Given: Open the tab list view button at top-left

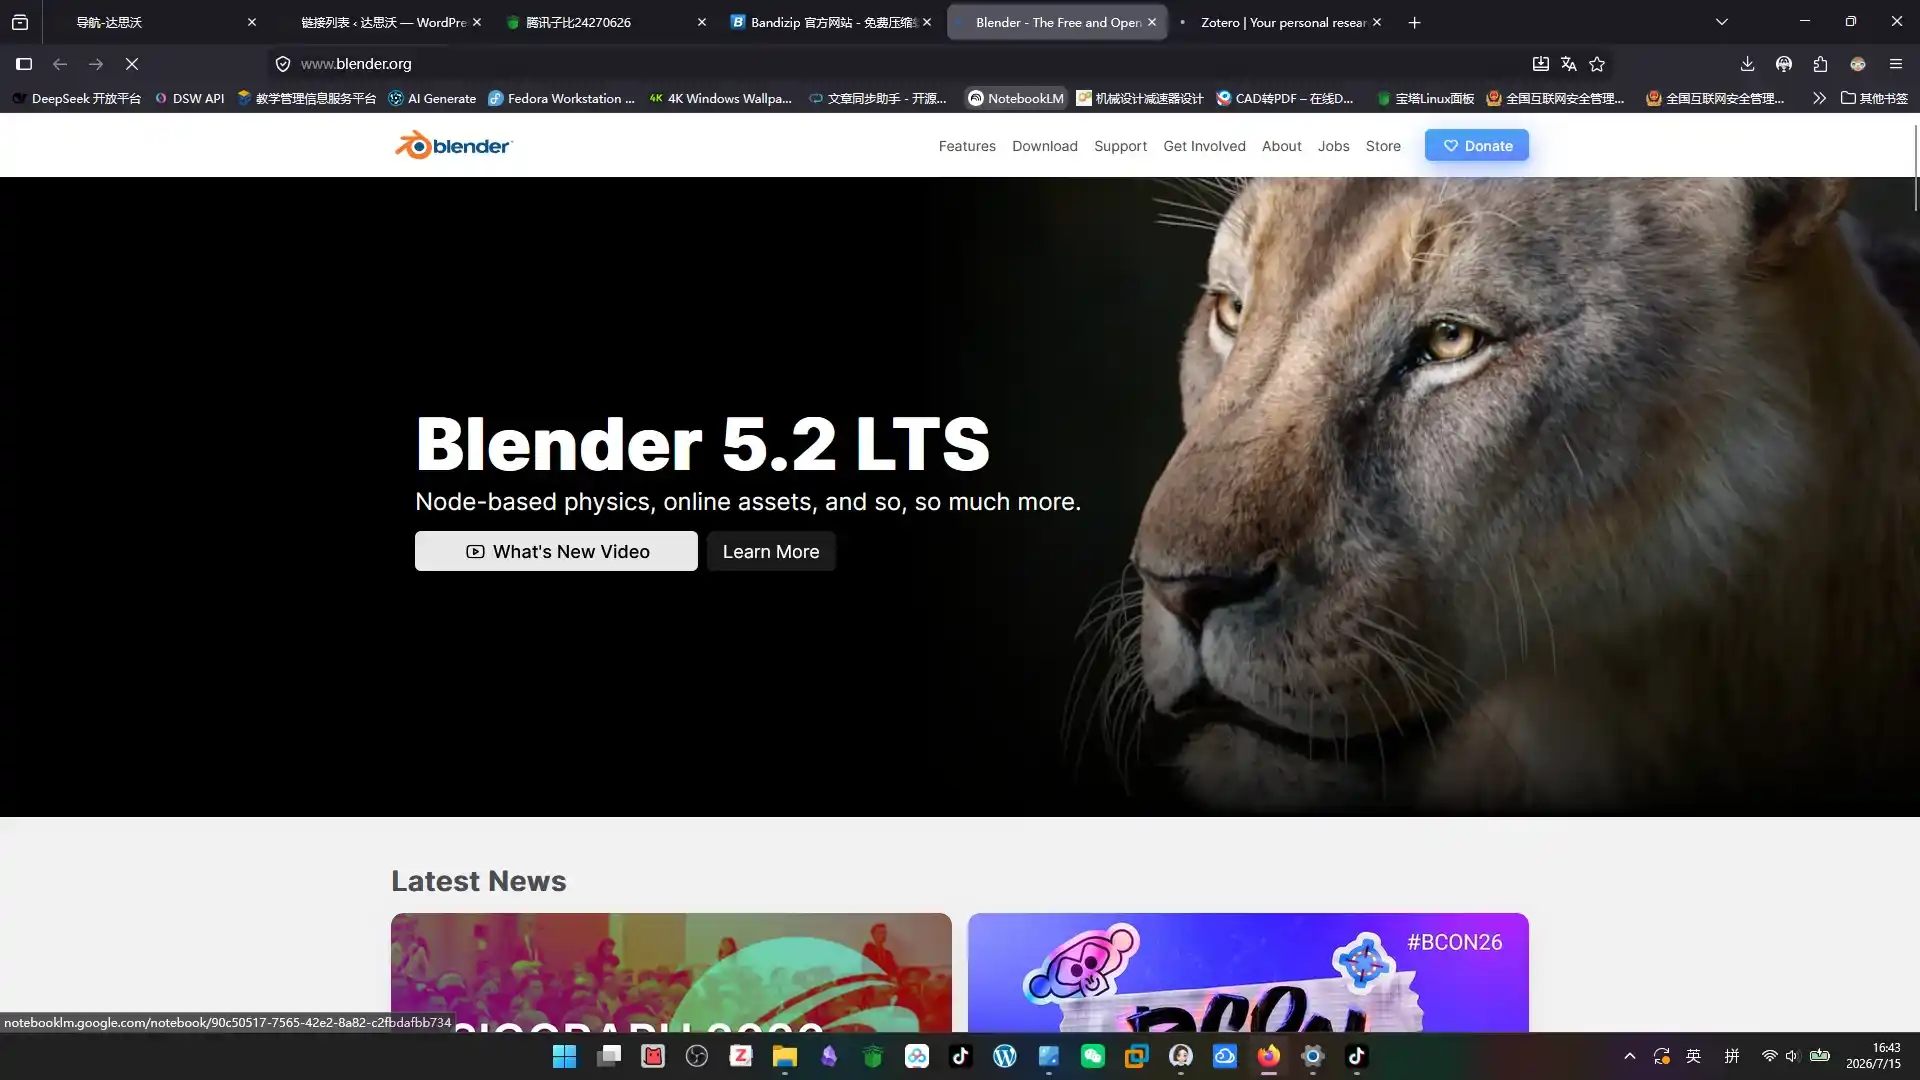Looking at the screenshot, I should tap(20, 22).
